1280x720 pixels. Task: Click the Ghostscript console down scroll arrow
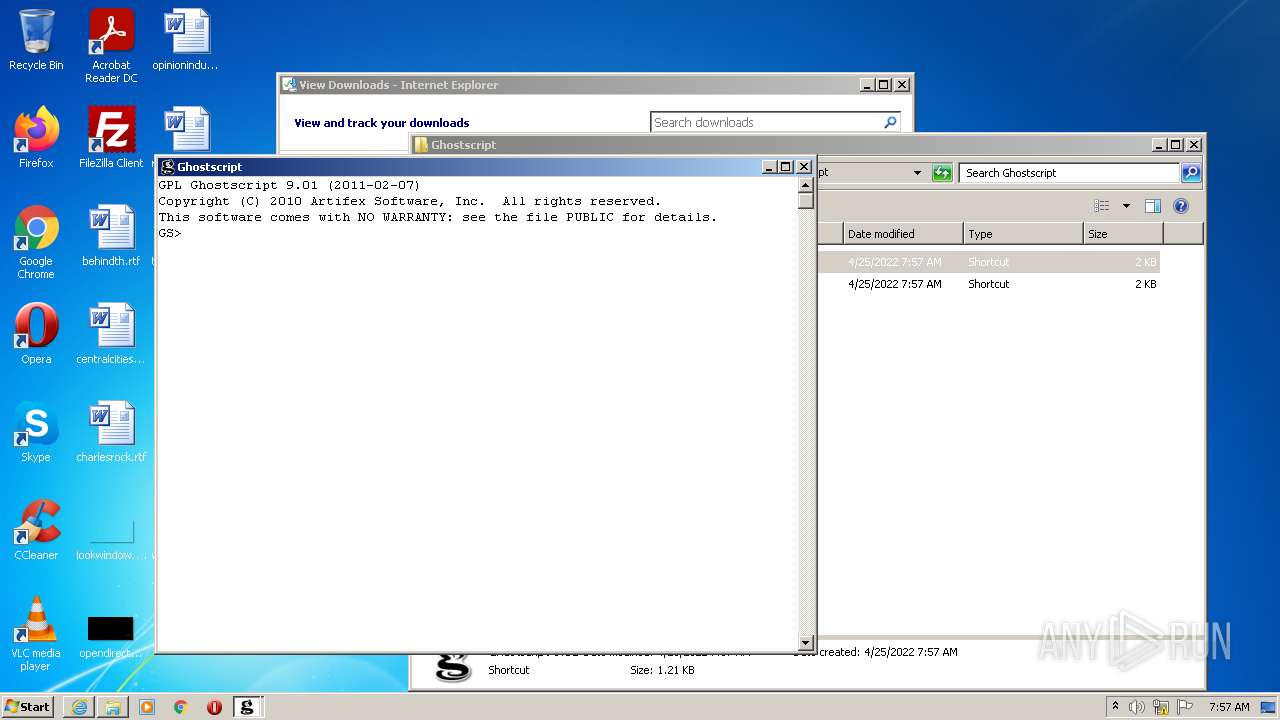[x=806, y=643]
